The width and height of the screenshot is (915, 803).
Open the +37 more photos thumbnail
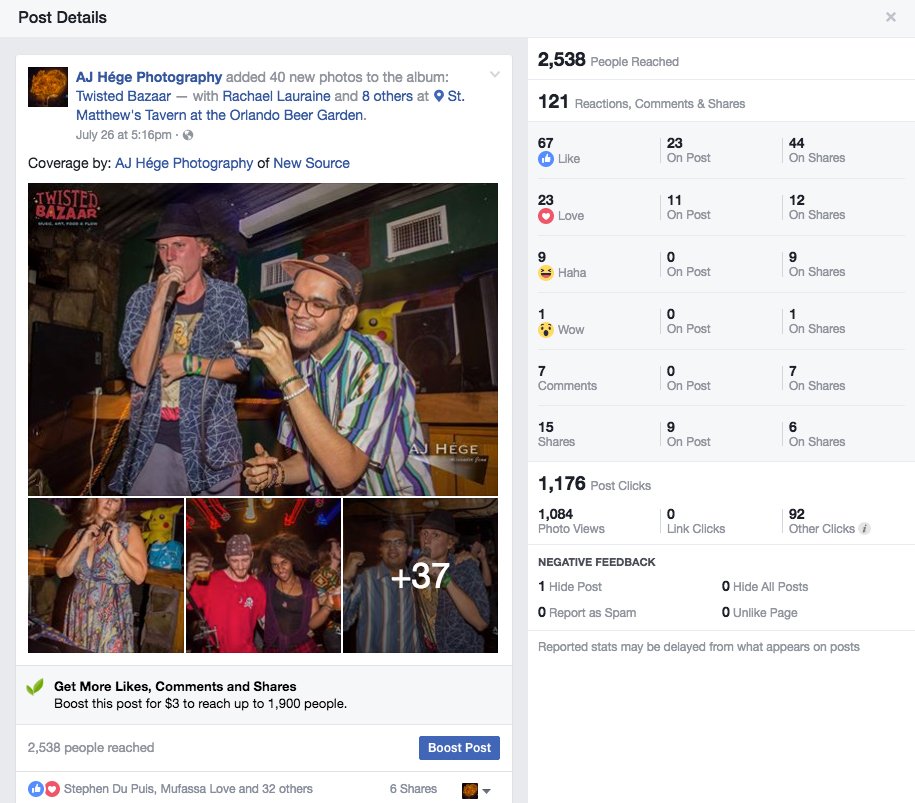click(x=421, y=575)
